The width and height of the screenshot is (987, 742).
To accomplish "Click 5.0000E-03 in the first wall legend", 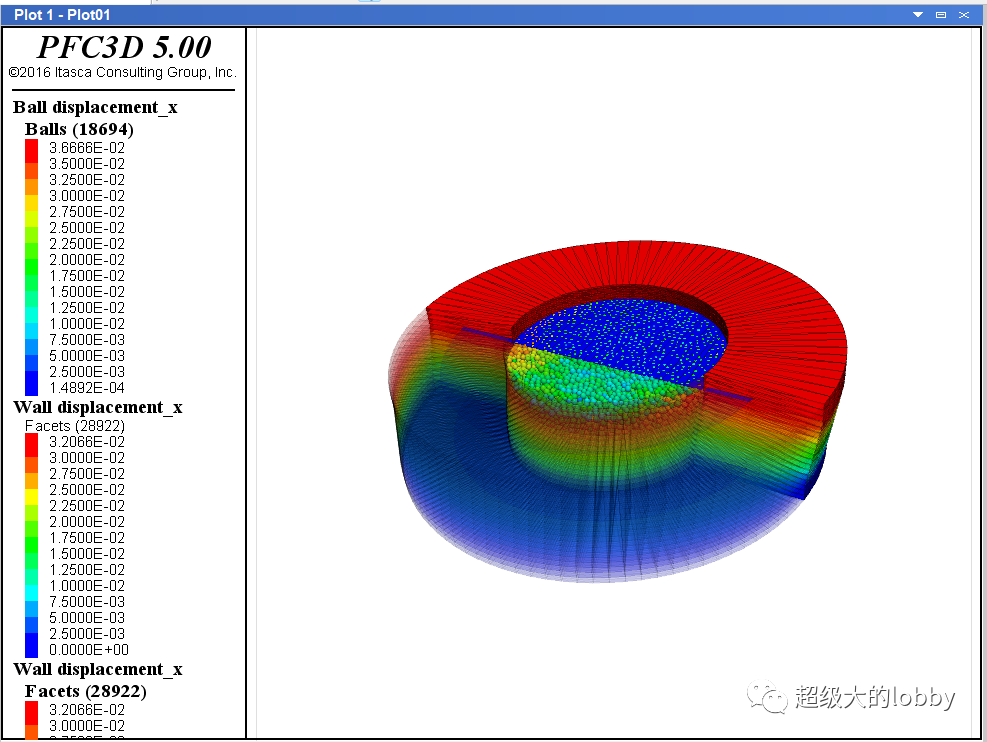I will [x=87, y=618].
